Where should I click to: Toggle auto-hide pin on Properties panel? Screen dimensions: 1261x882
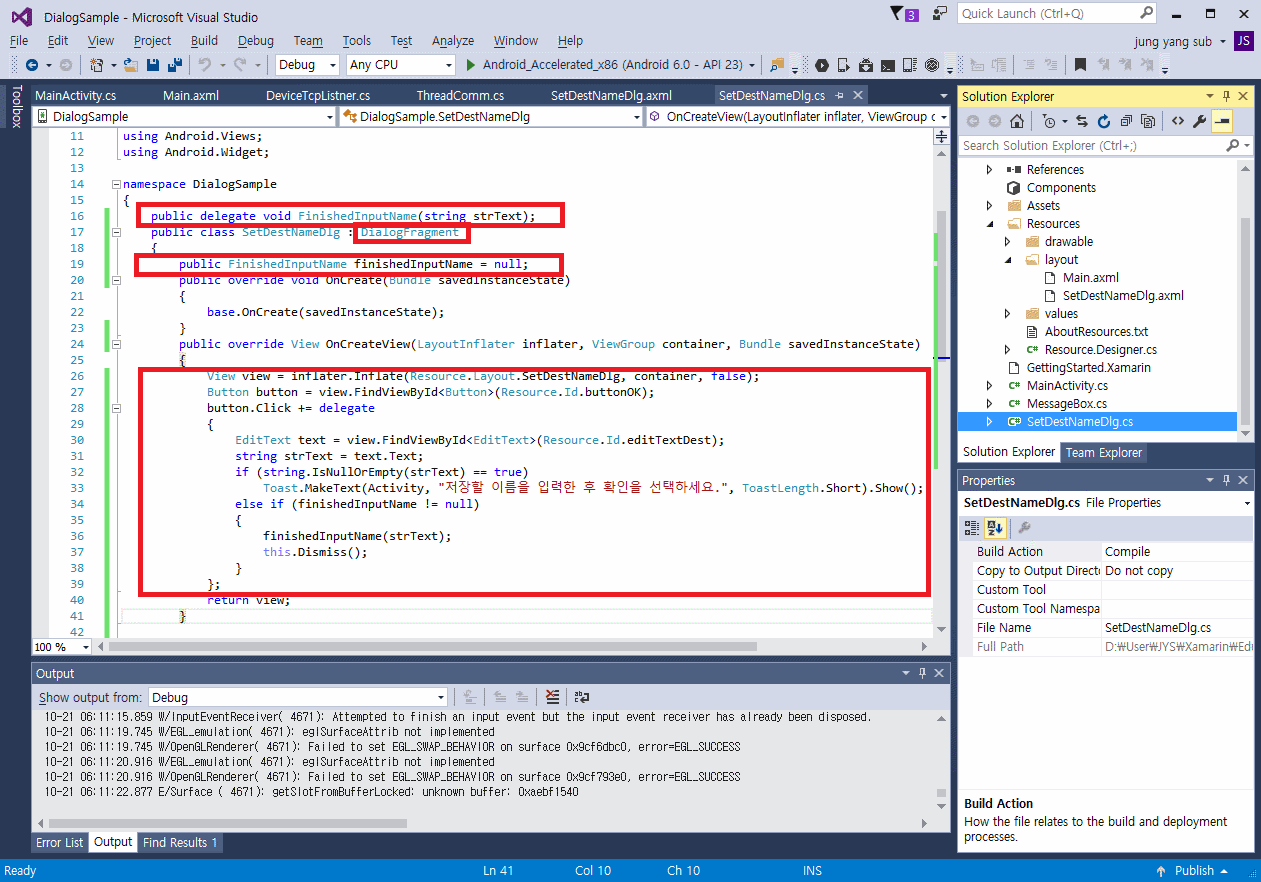(x=1227, y=480)
